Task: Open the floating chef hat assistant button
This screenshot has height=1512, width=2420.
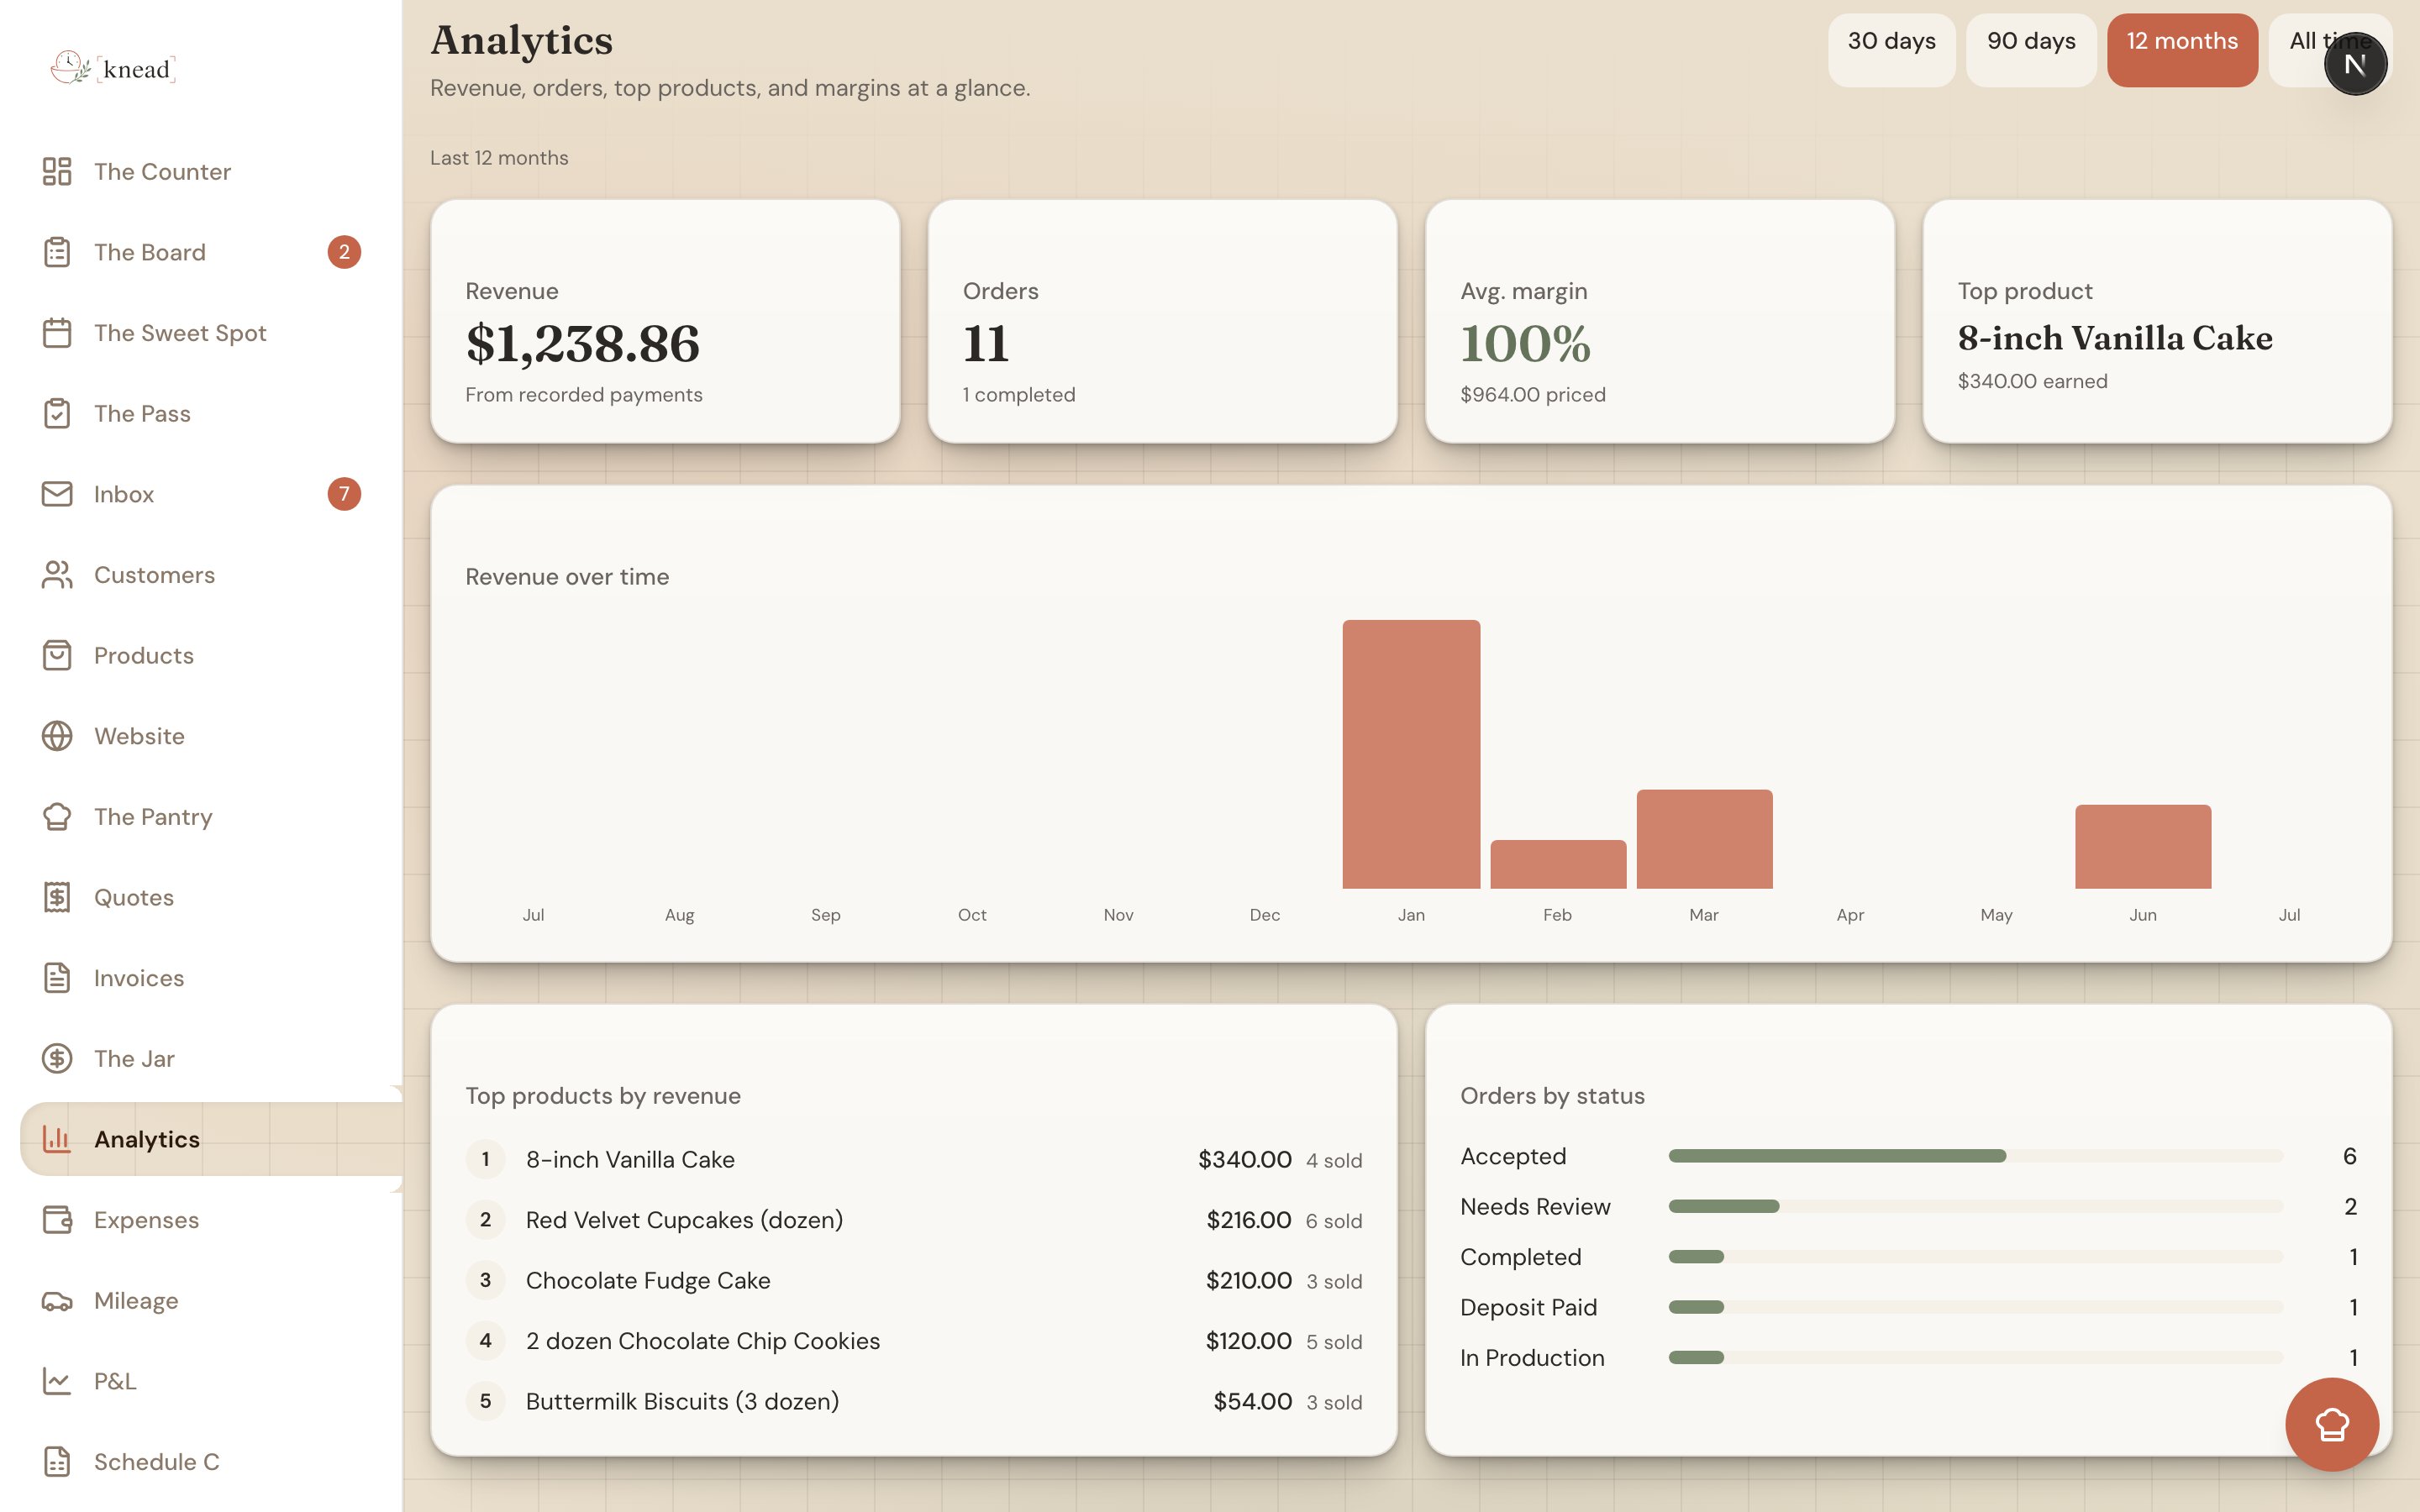Action: pyautogui.click(x=2332, y=1424)
